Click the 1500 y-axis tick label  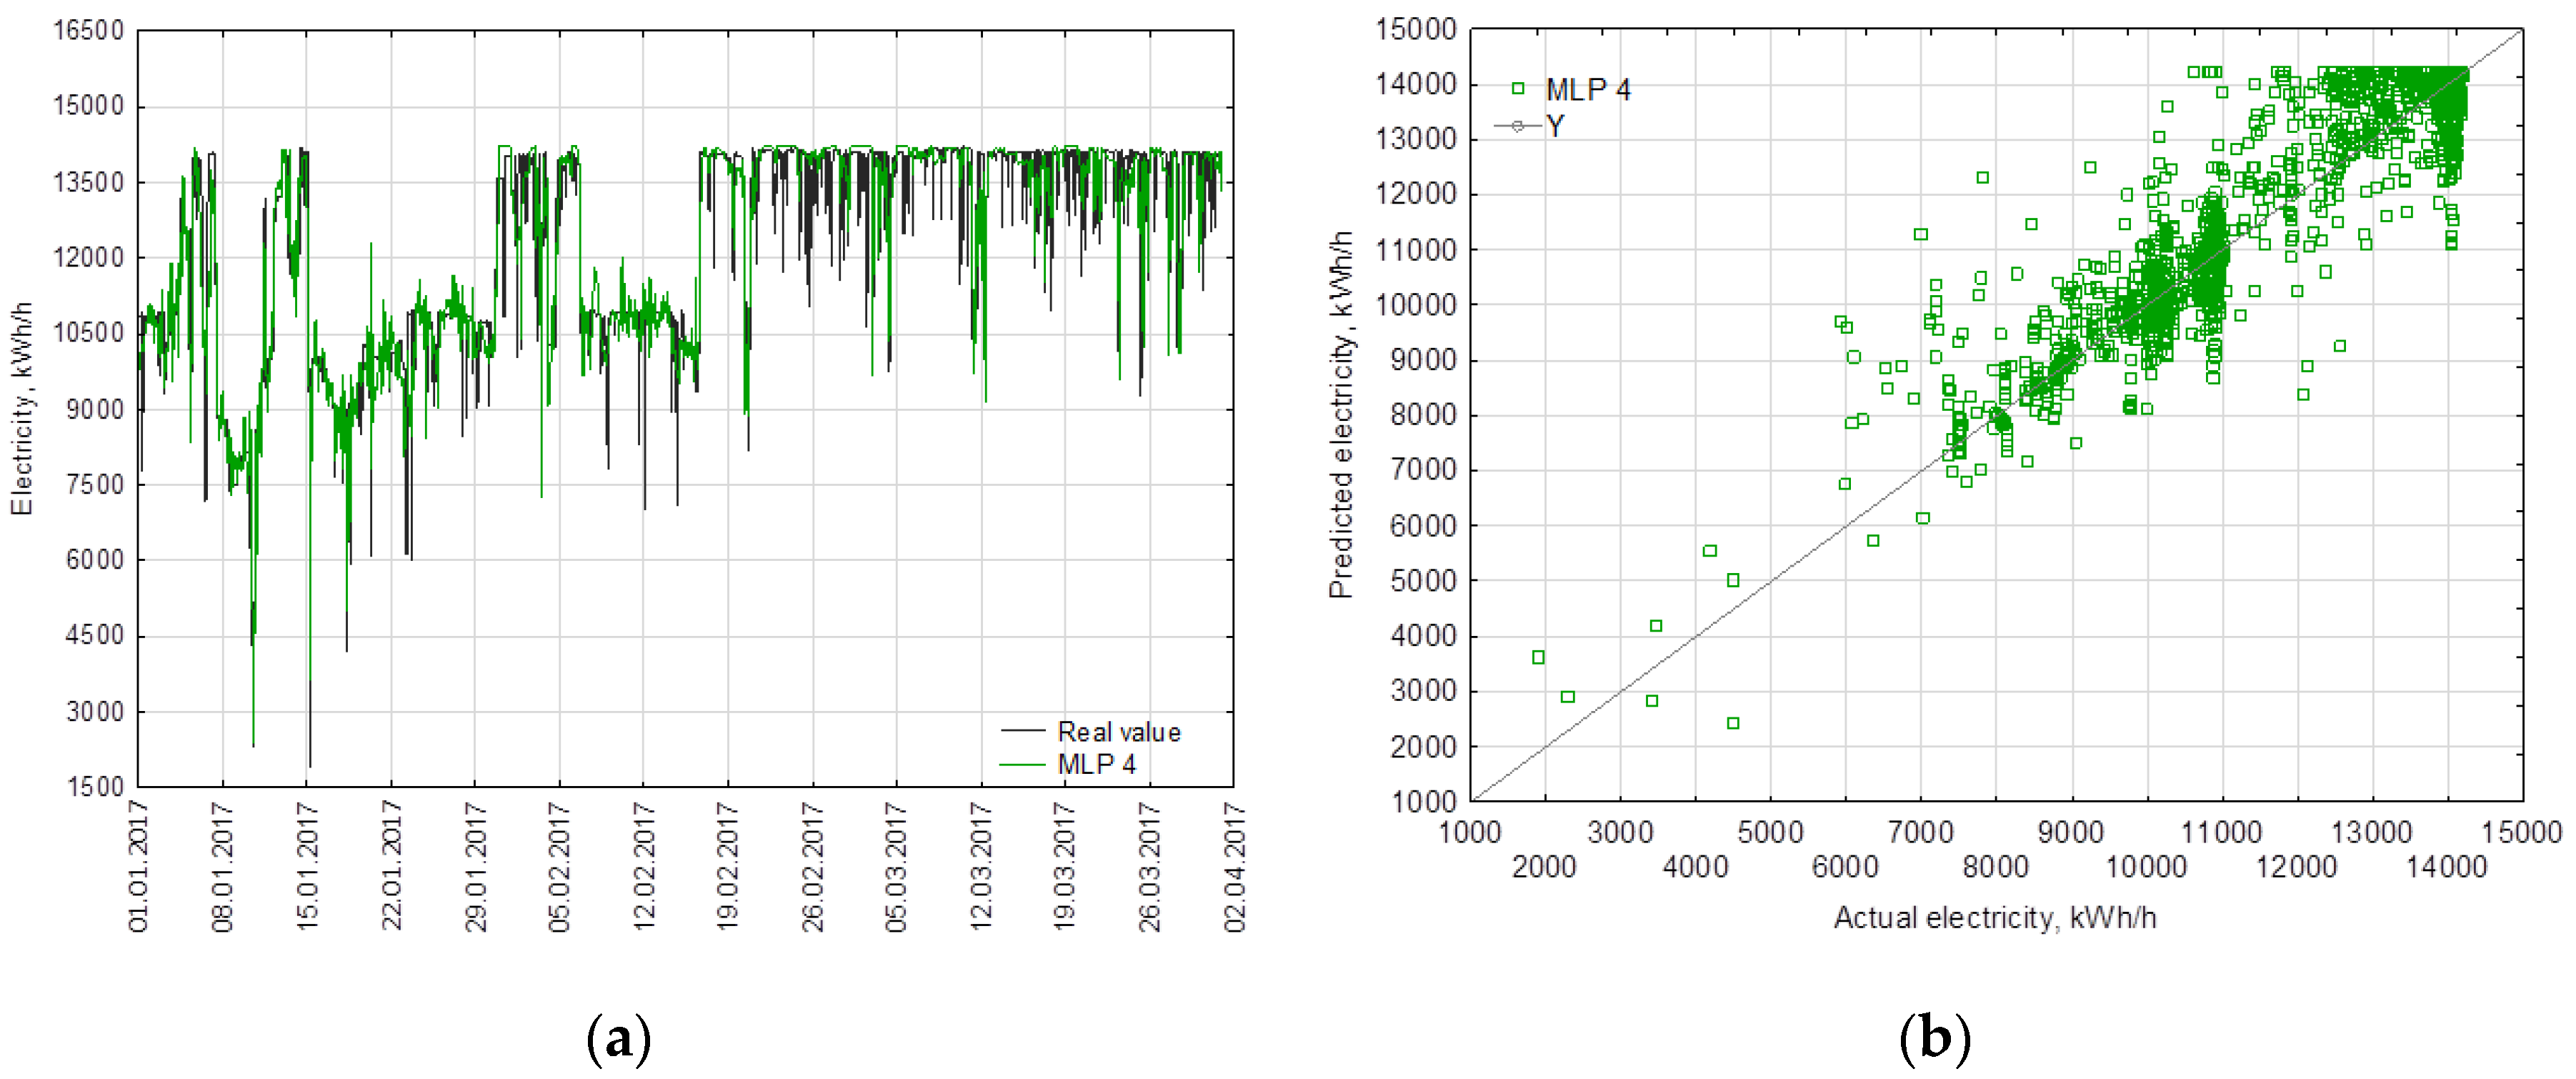point(94,787)
